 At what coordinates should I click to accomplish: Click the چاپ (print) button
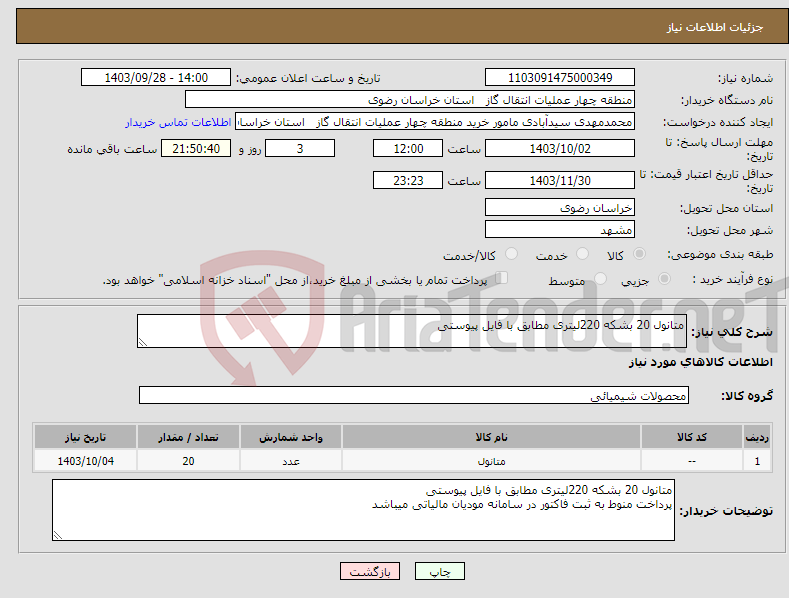pos(439,571)
